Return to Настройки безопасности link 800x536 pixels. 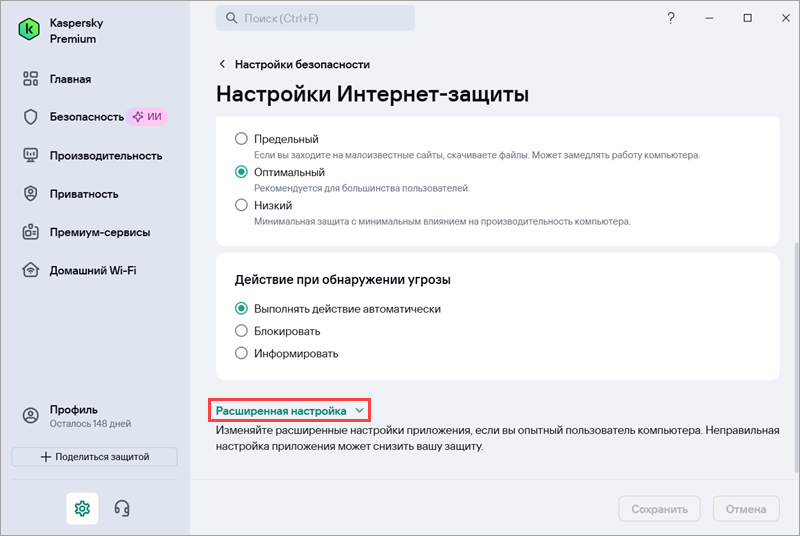pyautogui.click(x=302, y=64)
